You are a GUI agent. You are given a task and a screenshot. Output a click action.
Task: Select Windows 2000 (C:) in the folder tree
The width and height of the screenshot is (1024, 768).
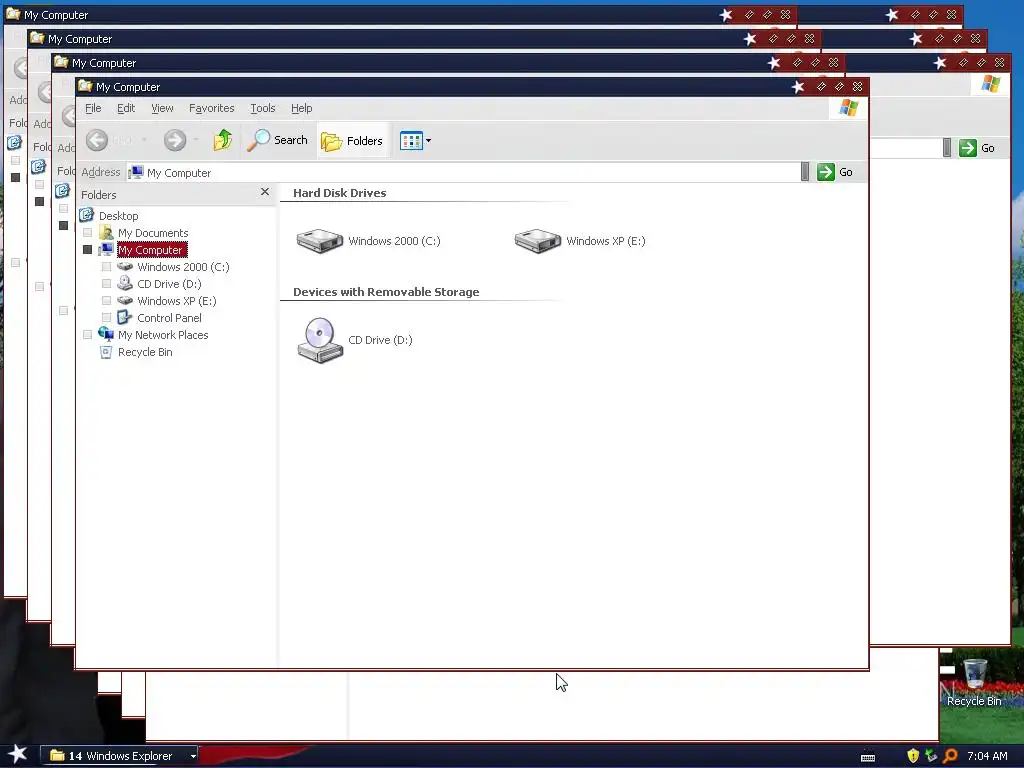point(183,266)
